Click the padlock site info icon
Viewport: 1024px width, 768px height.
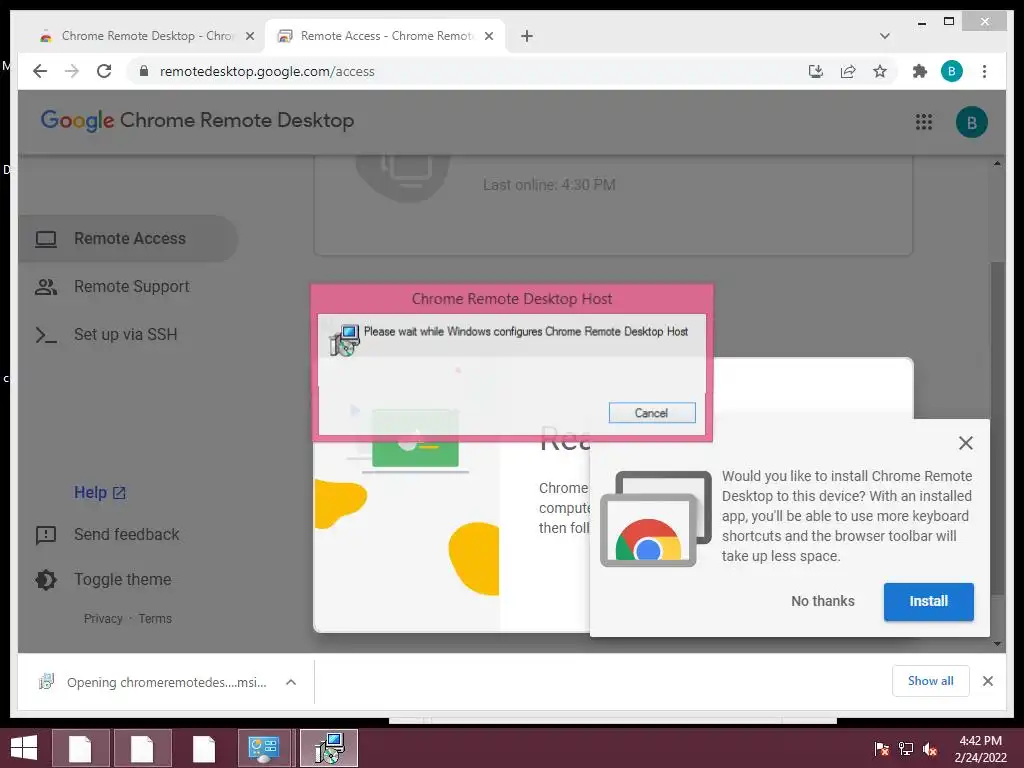tap(144, 71)
